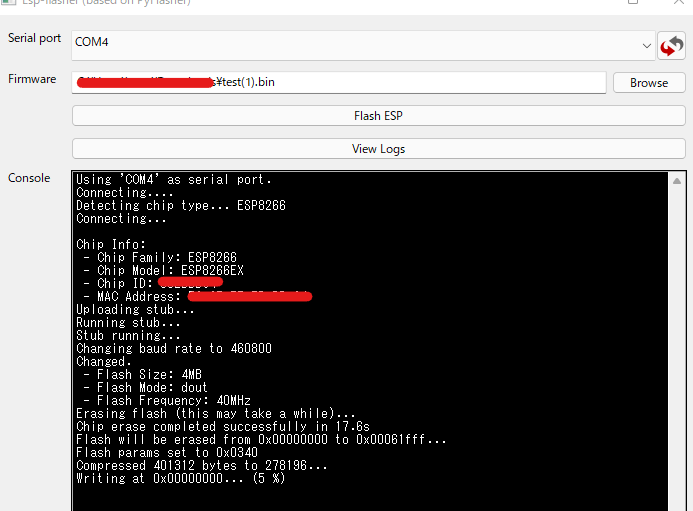
Task: Click the Browse button for firmware
Action: [x=649, y=83]
